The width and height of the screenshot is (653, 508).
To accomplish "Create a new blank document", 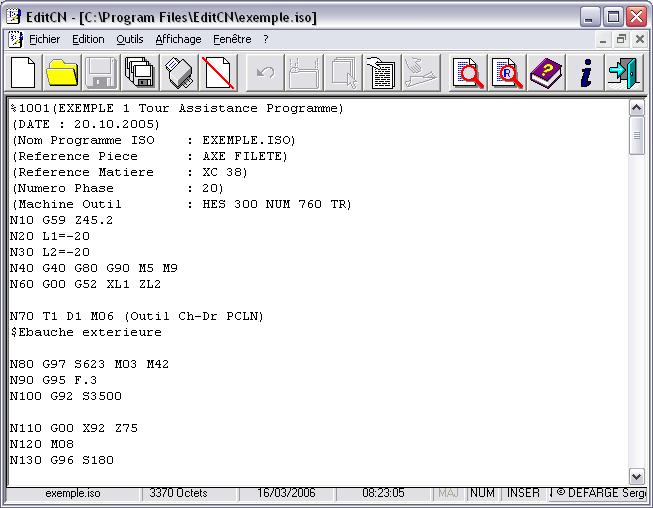I will [x=24, y=73].
